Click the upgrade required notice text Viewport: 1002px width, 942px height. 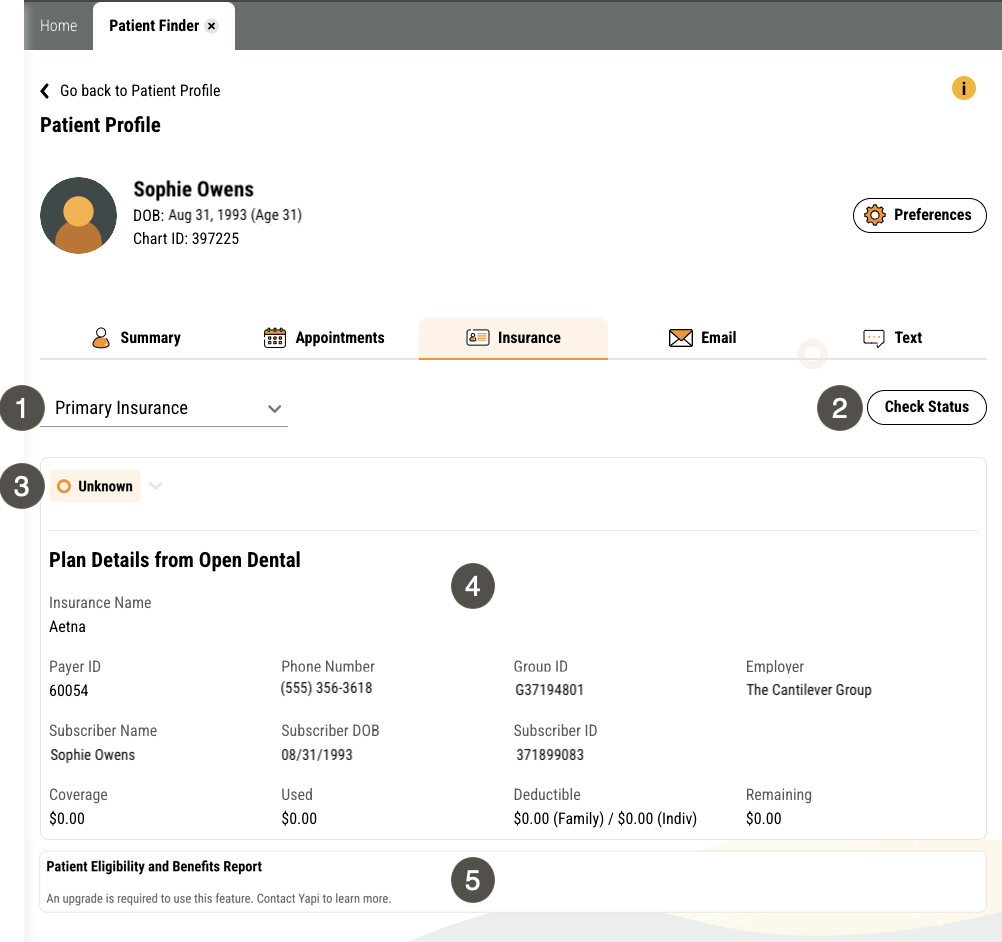click(219, 899)
